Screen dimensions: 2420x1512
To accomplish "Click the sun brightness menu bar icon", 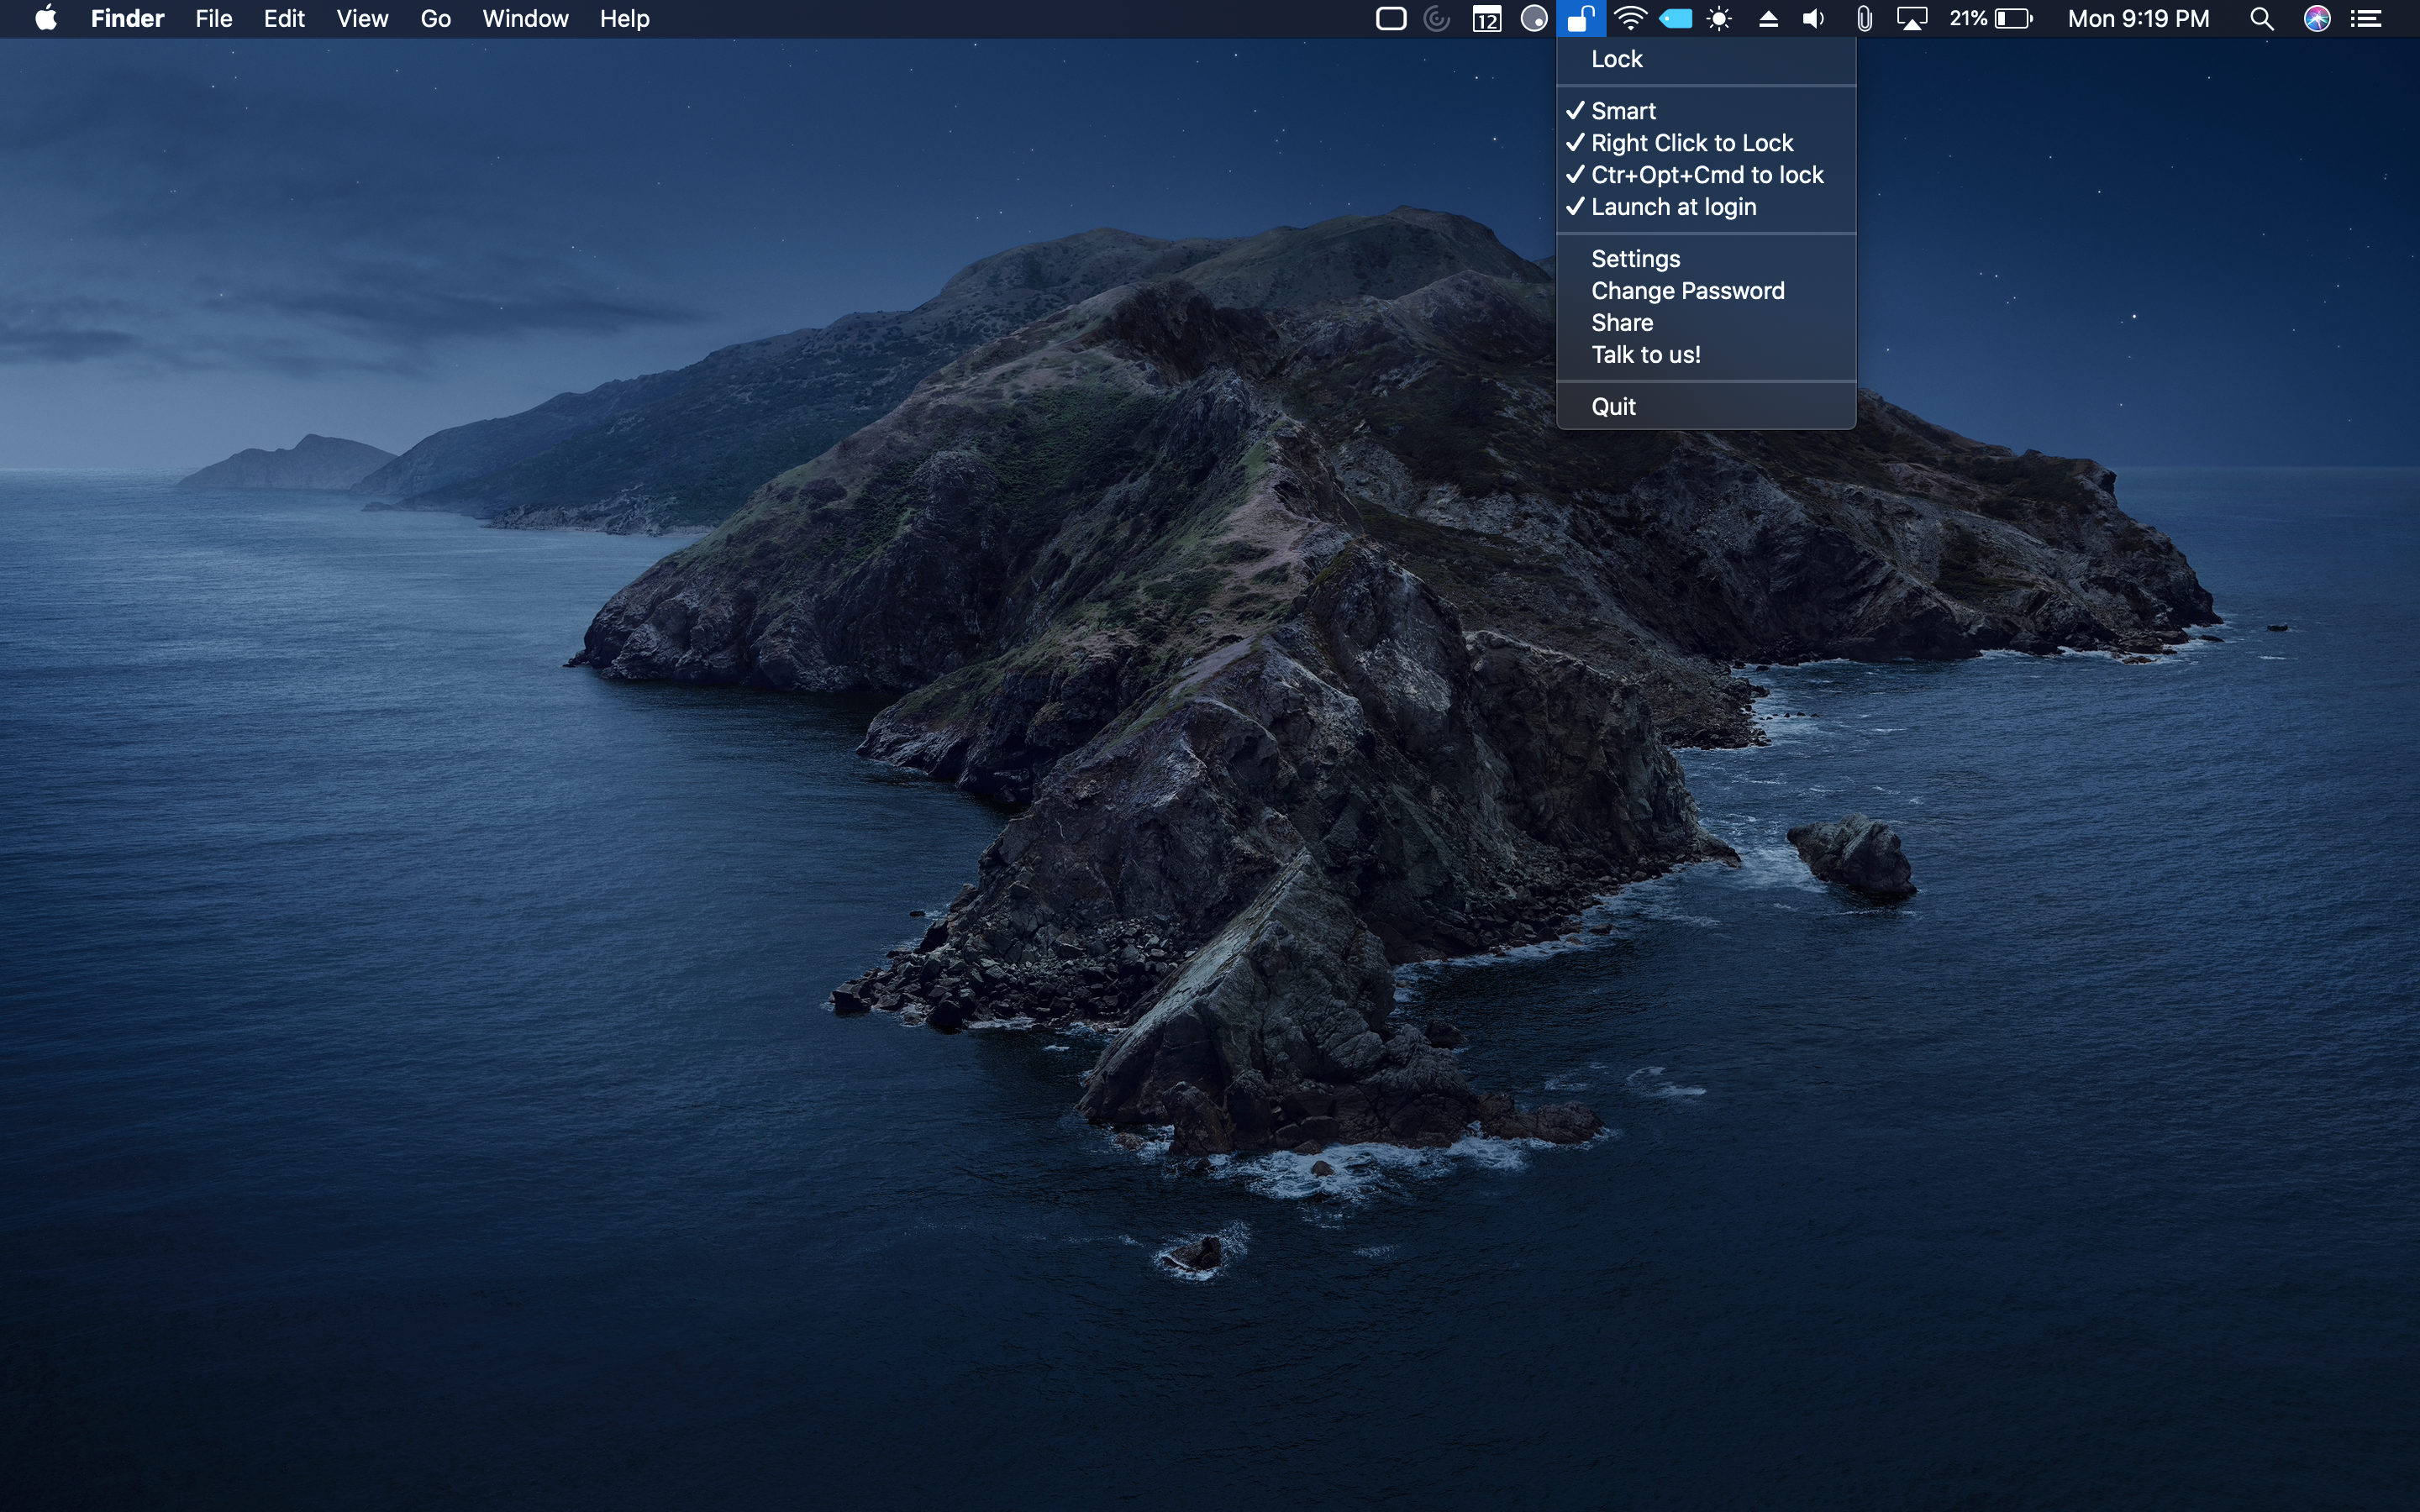I will coord(1720,19).
